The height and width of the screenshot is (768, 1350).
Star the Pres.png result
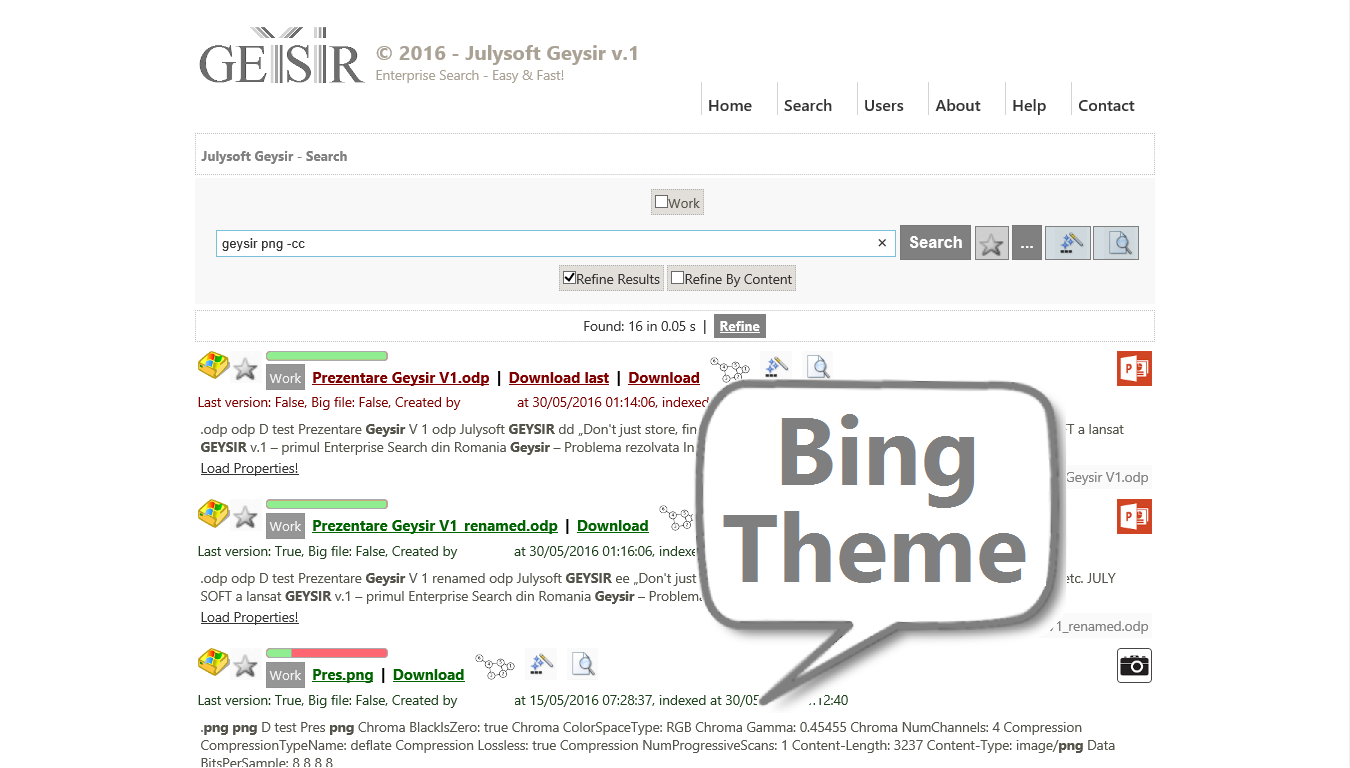pos(245,667)
